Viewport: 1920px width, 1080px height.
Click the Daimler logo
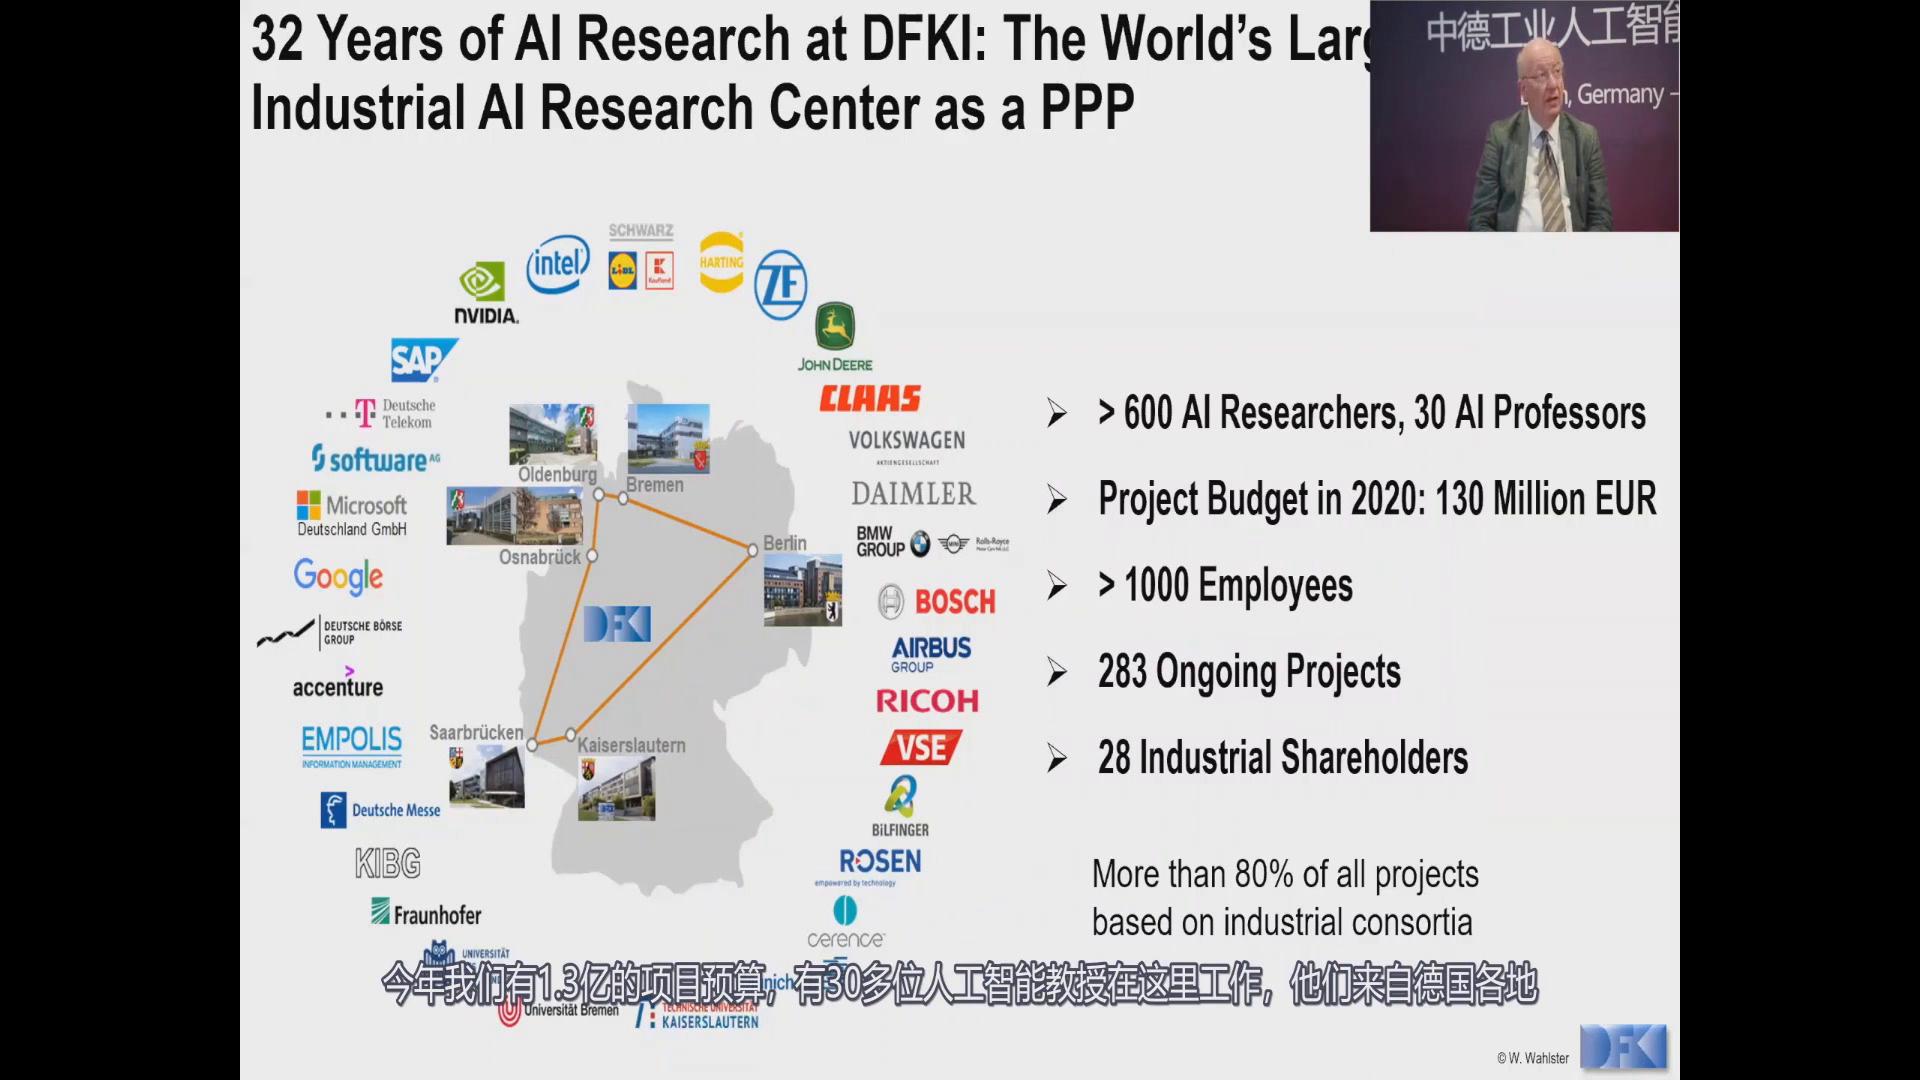click(913, 494)
